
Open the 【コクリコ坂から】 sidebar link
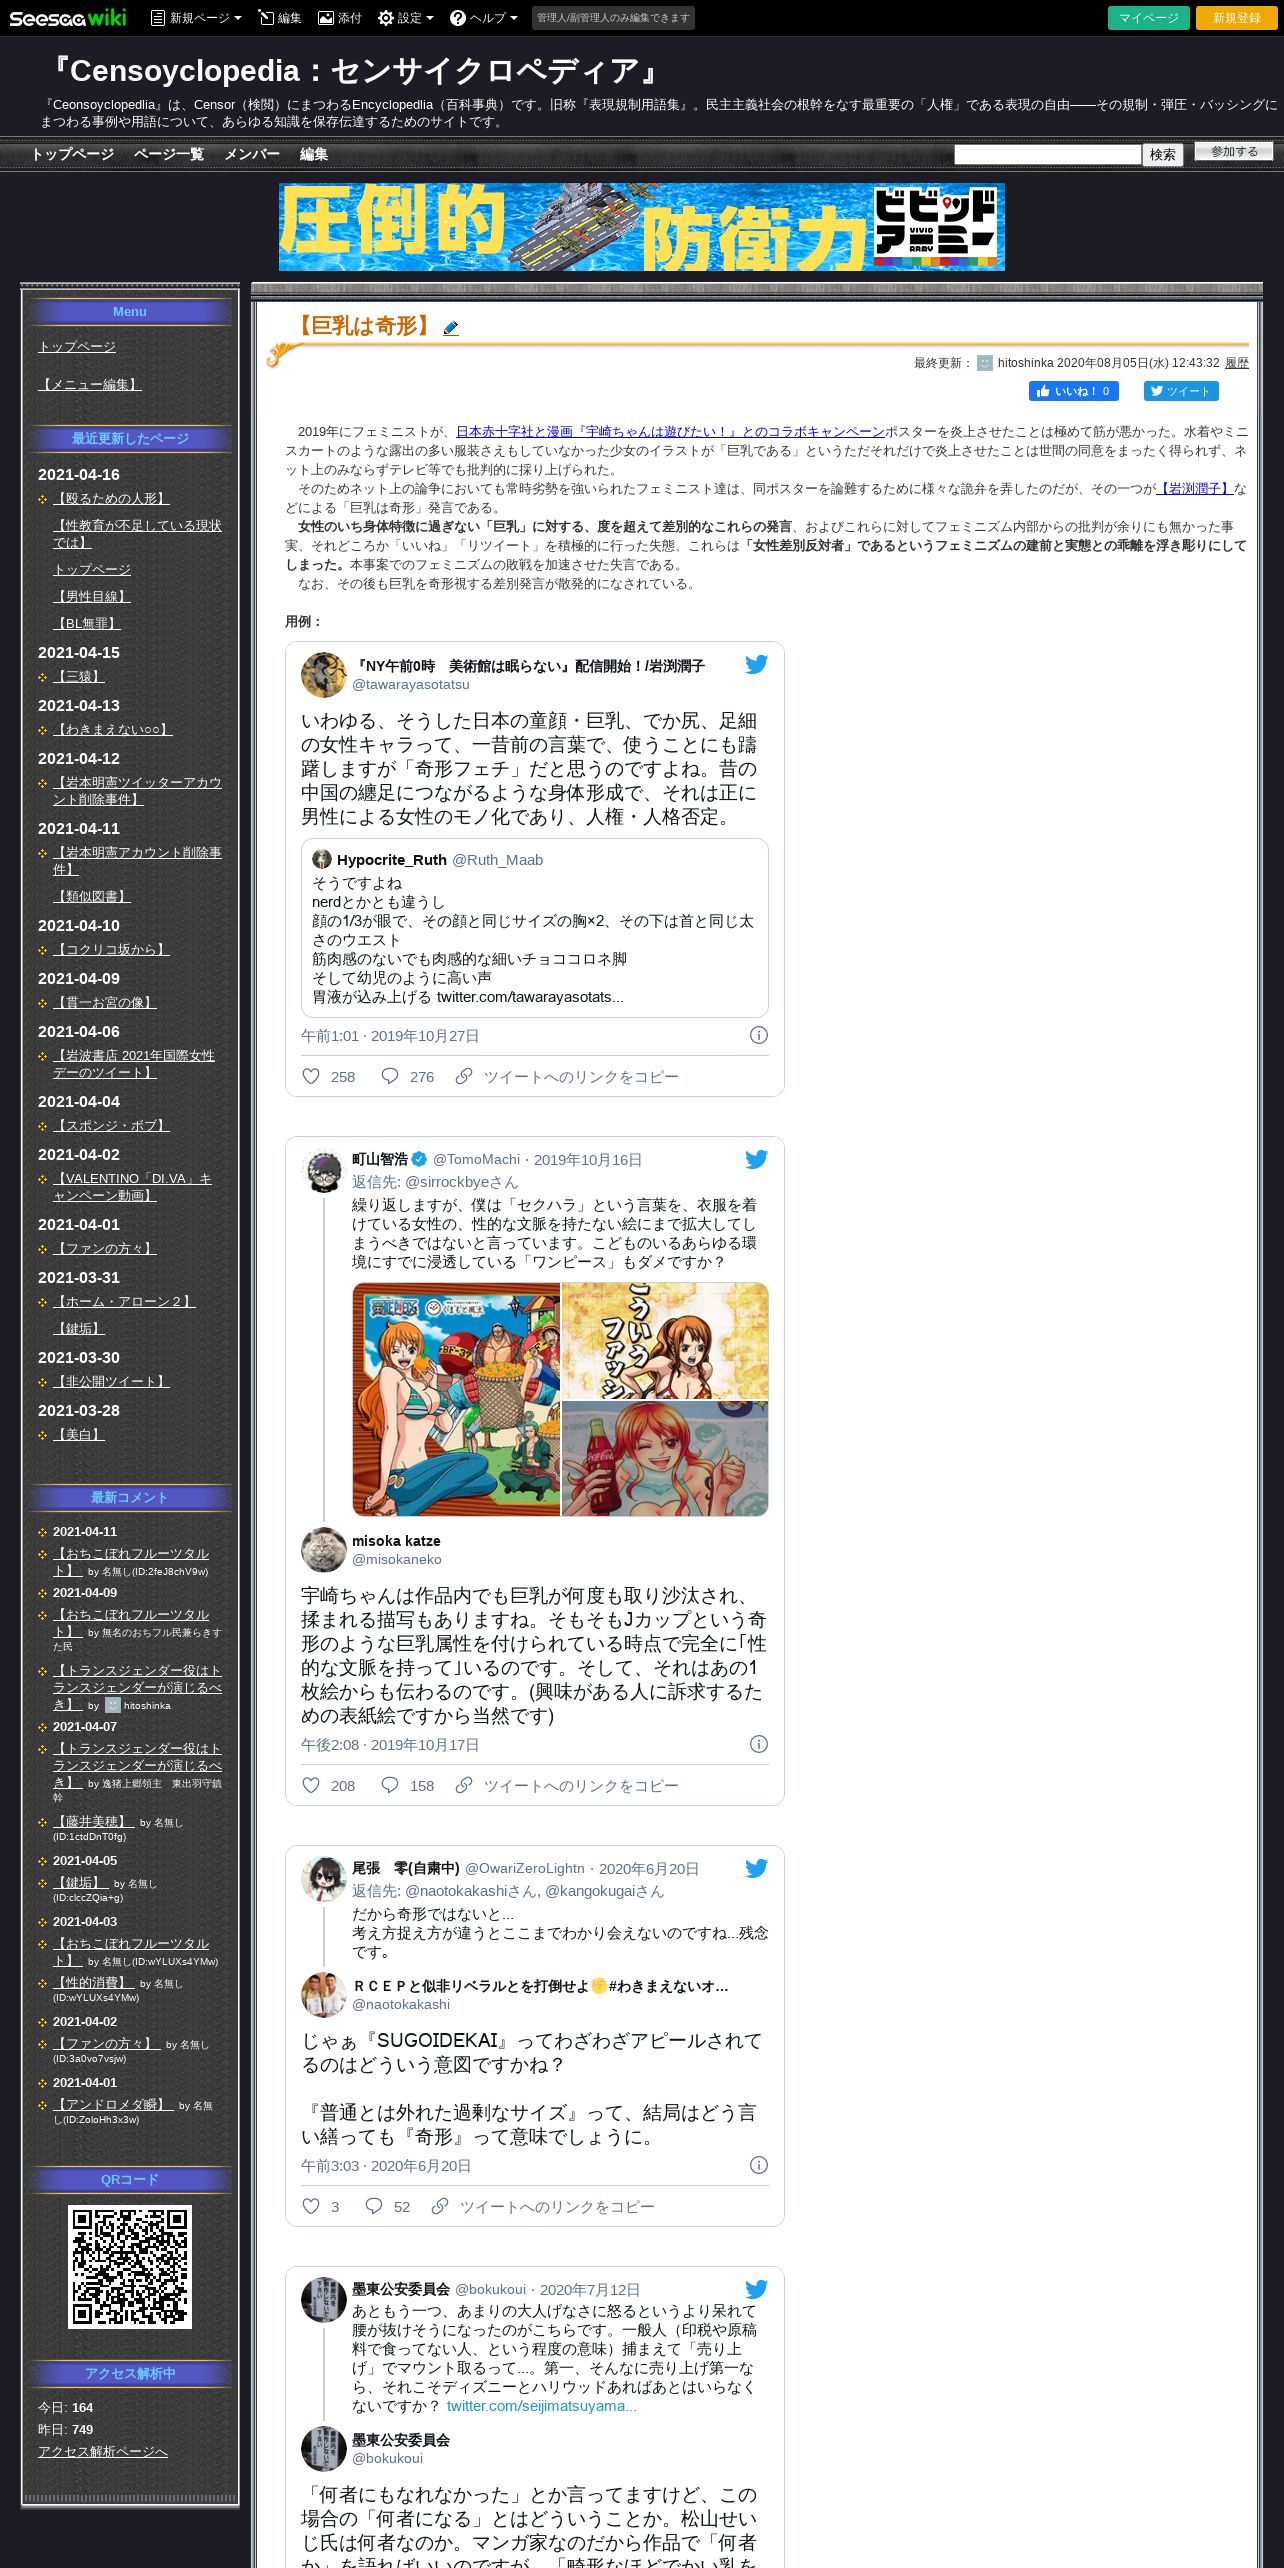(111, 949)
